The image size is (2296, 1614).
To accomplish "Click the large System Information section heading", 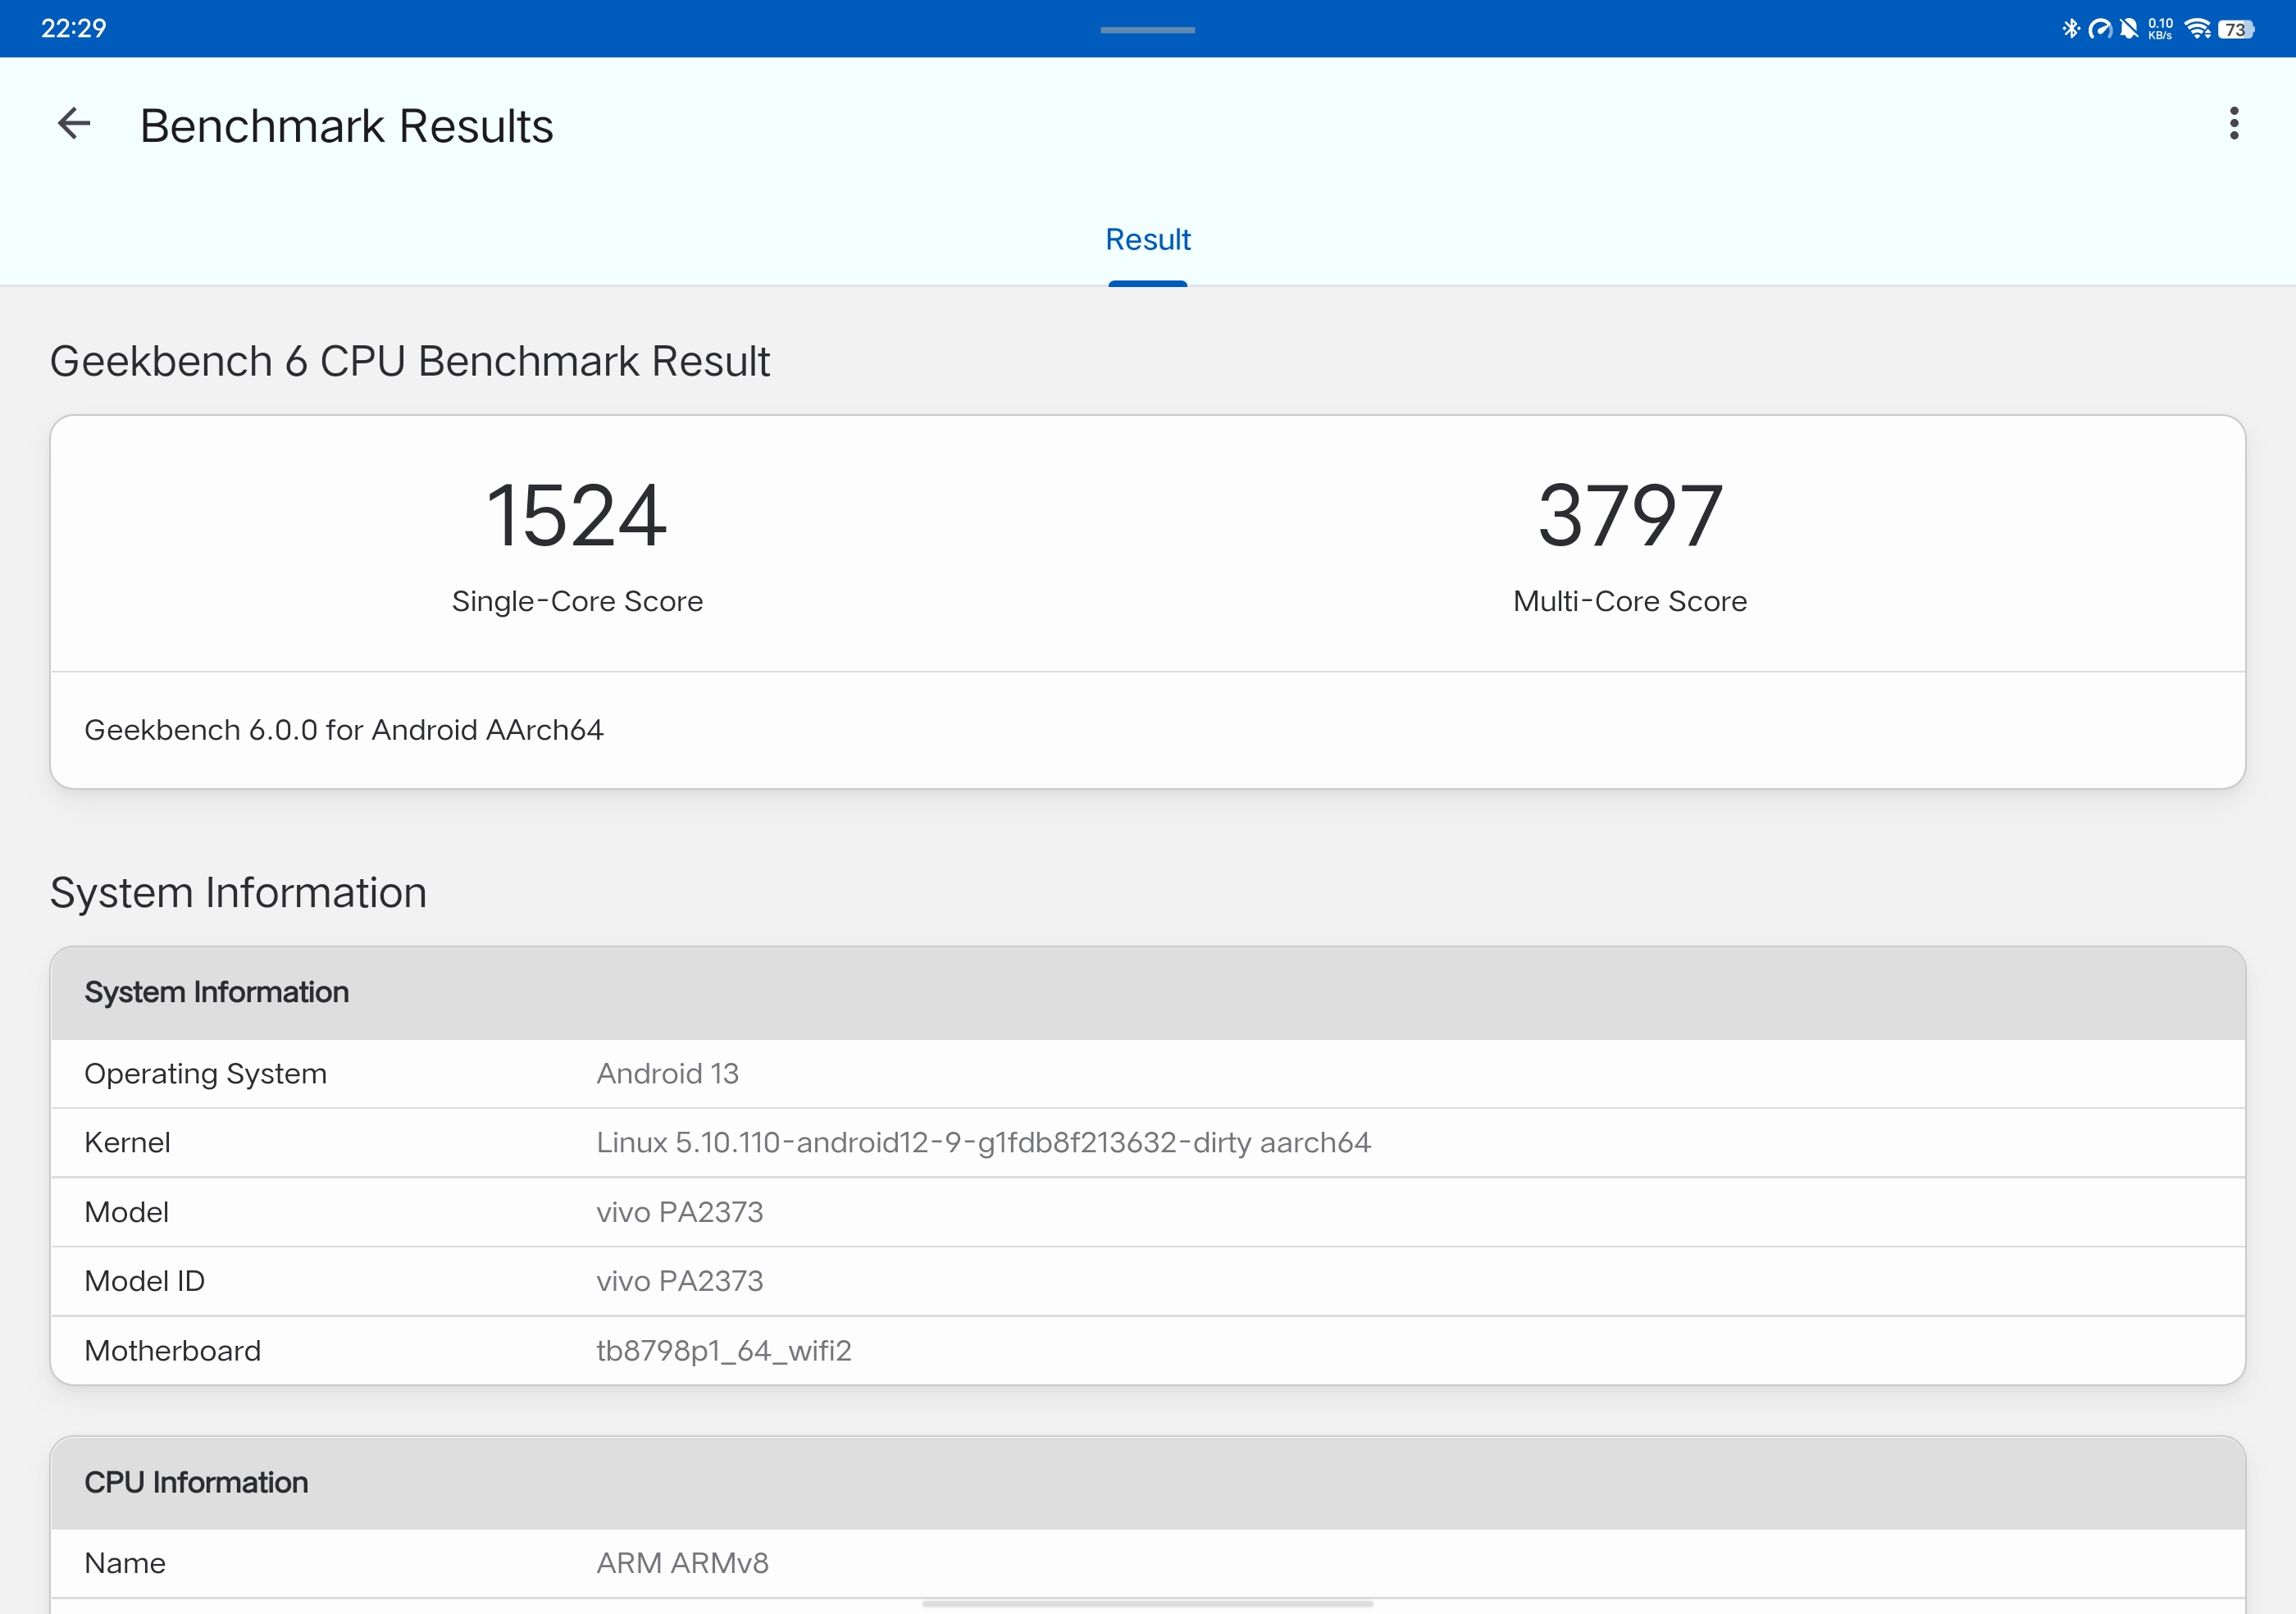I will pyautogui.click(x=238, y=892).
